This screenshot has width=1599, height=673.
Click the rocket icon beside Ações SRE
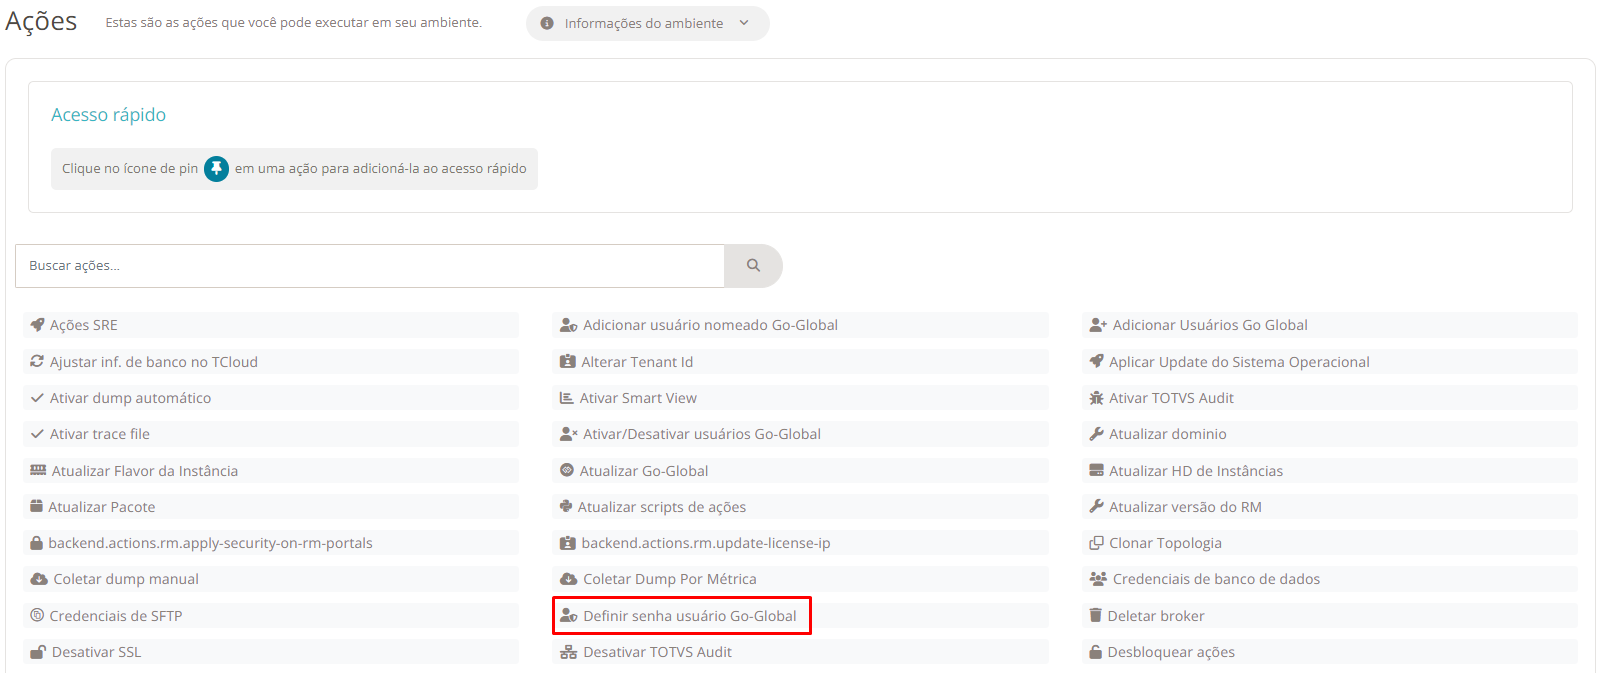pyautogui.click(x=37, y=325)
